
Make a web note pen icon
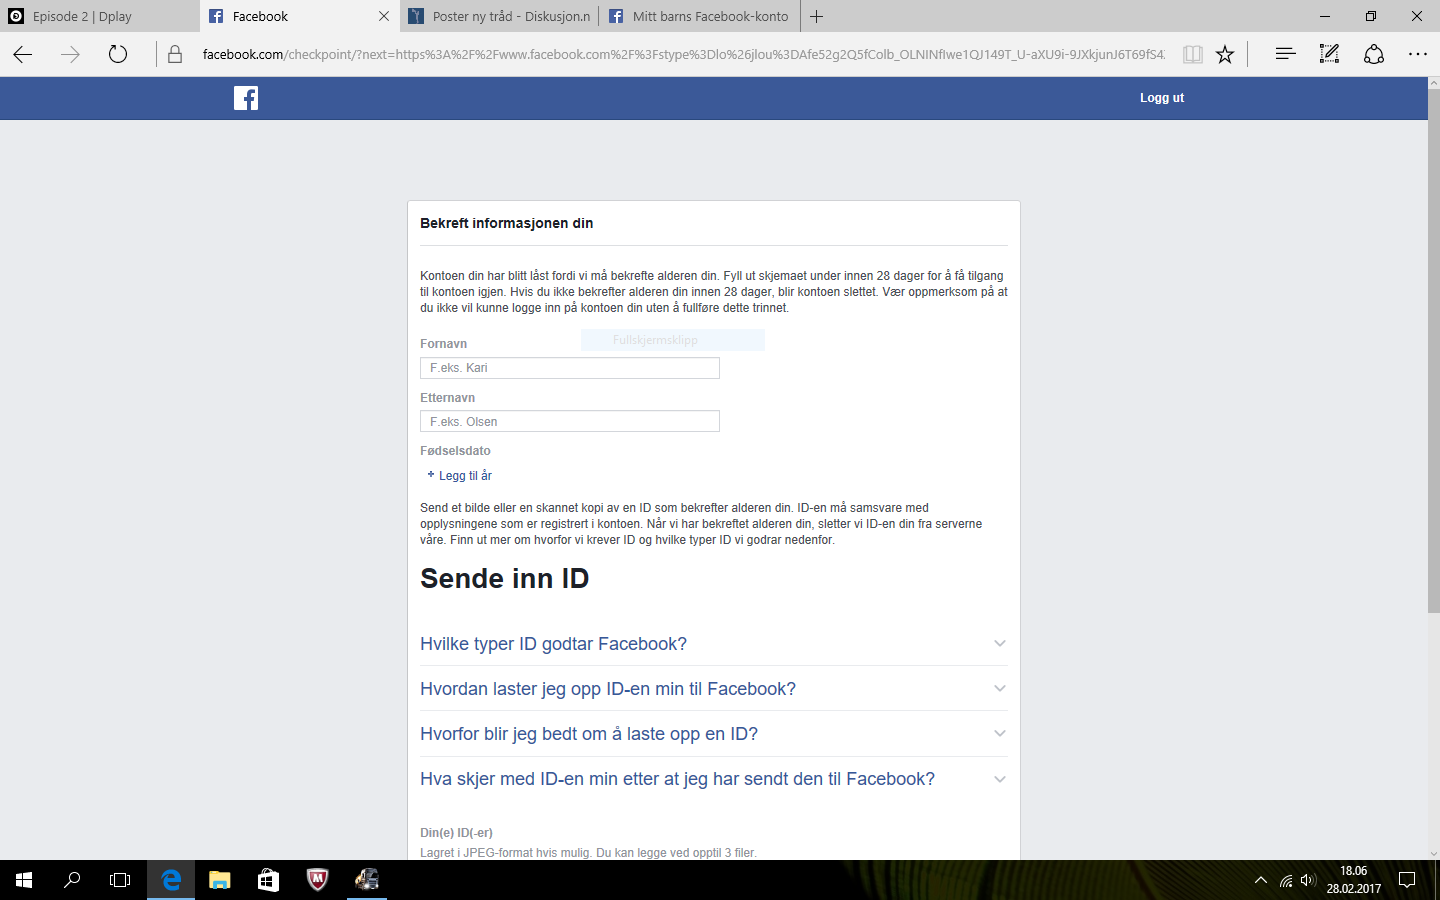(1329, 54)
